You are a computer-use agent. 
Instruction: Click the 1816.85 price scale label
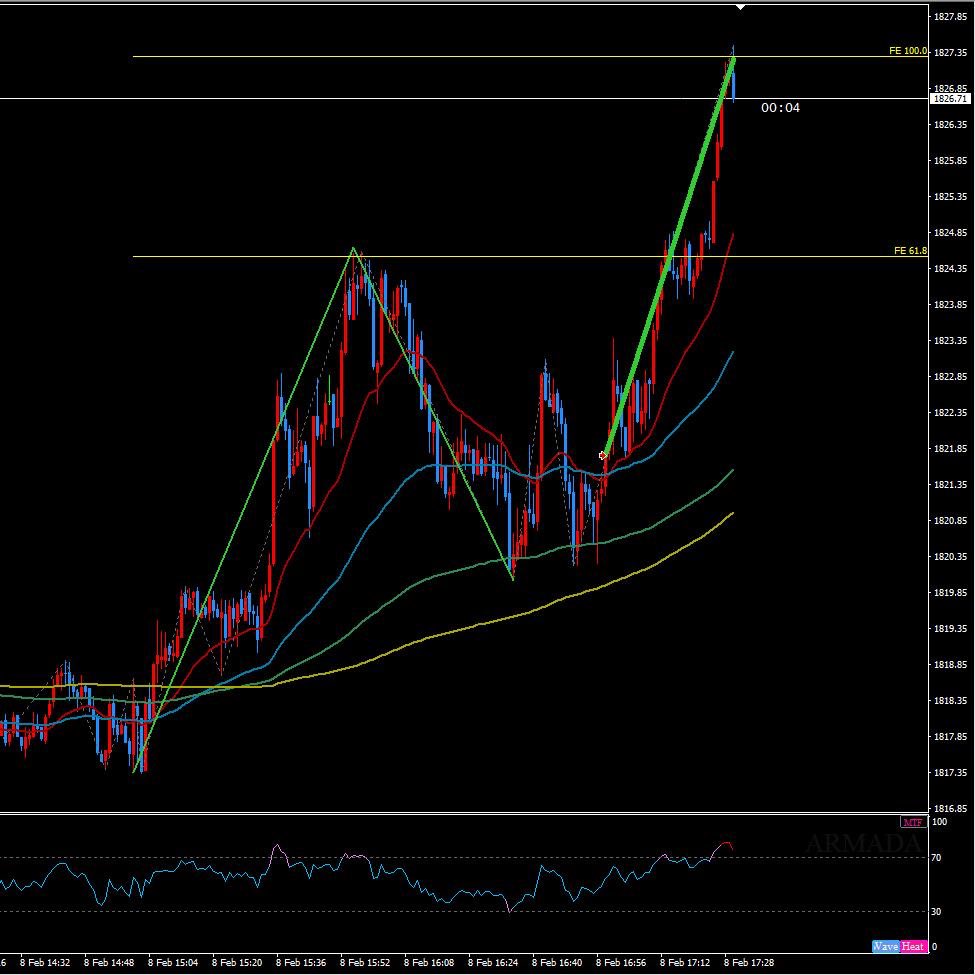951,808
